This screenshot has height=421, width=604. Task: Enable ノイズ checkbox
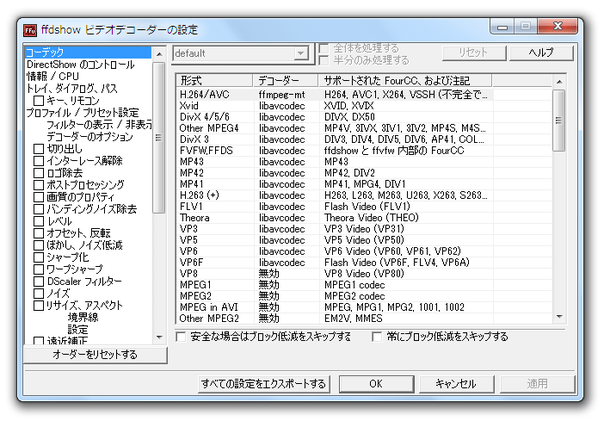(x=39, y=293)
